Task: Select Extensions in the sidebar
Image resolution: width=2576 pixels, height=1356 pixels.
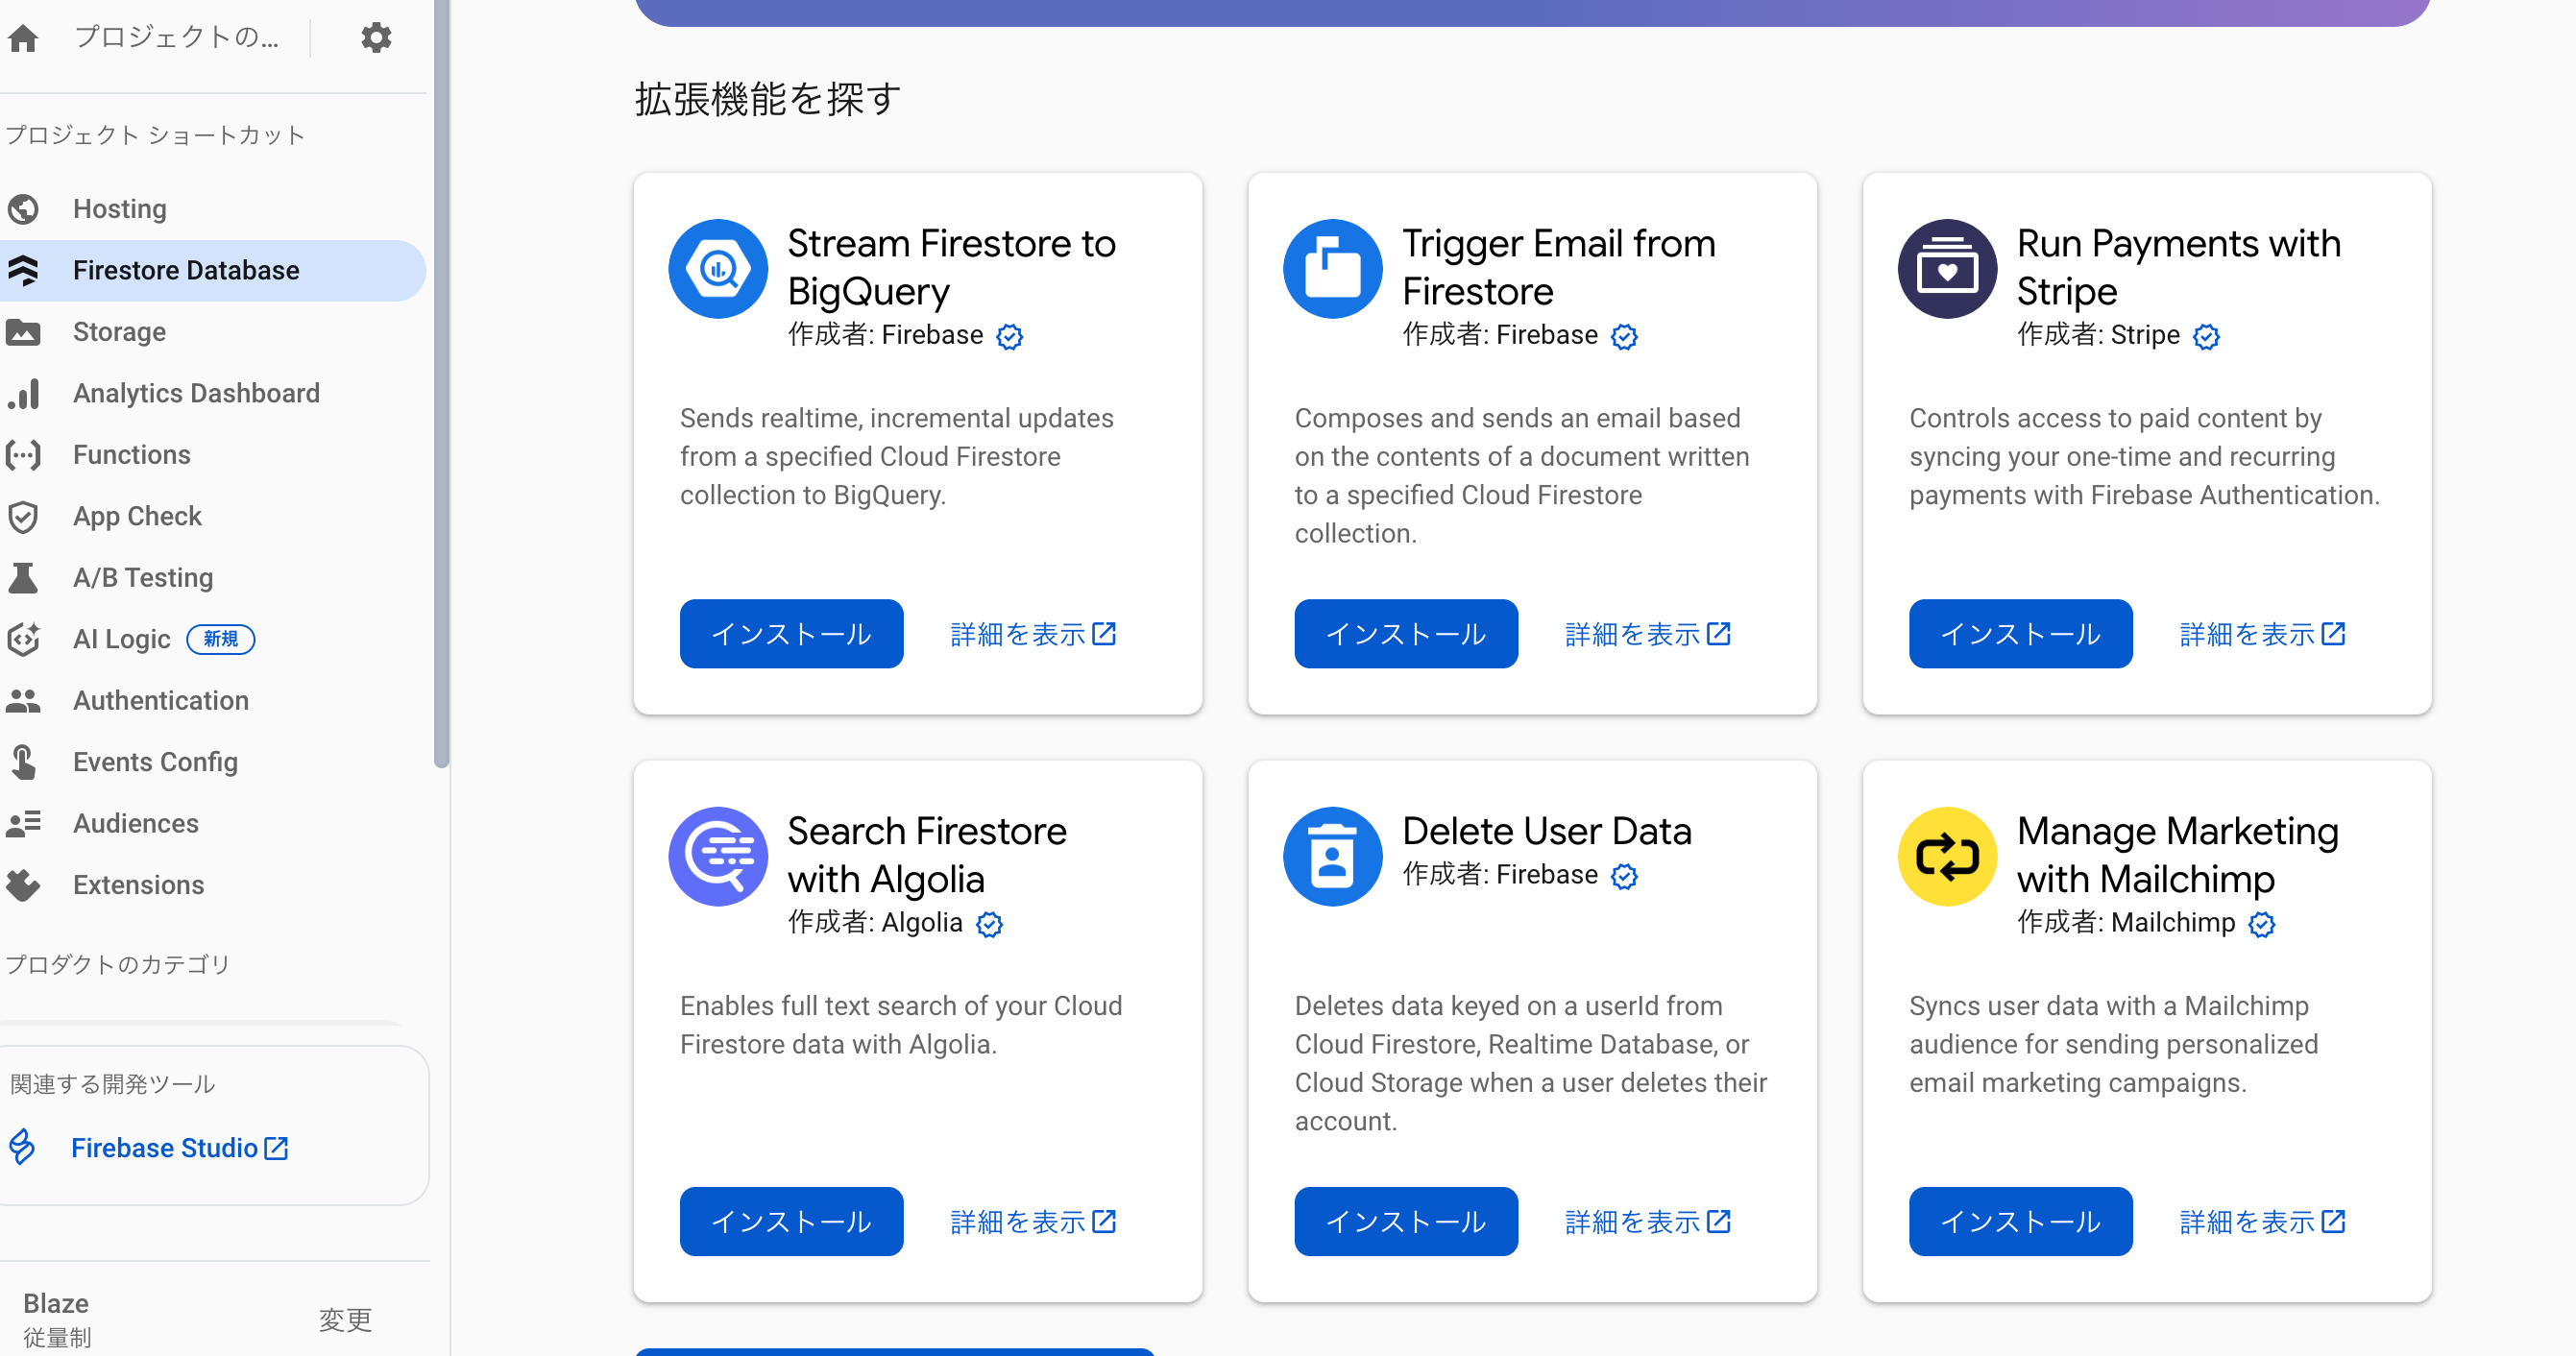Action: tap(138, 884)
